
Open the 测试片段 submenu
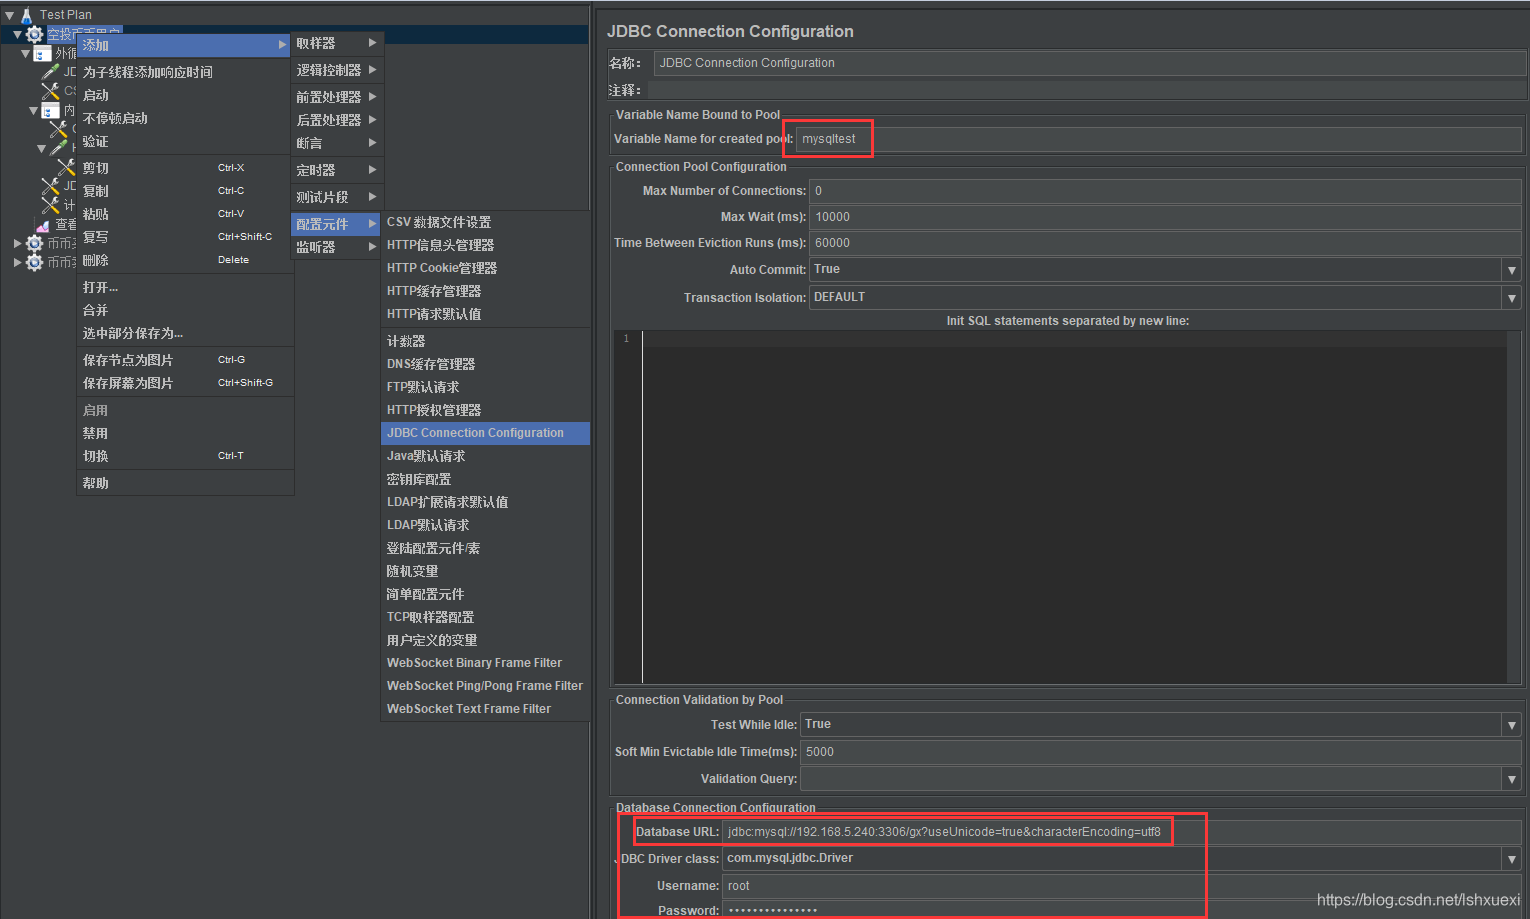click(x=337, y=197)
